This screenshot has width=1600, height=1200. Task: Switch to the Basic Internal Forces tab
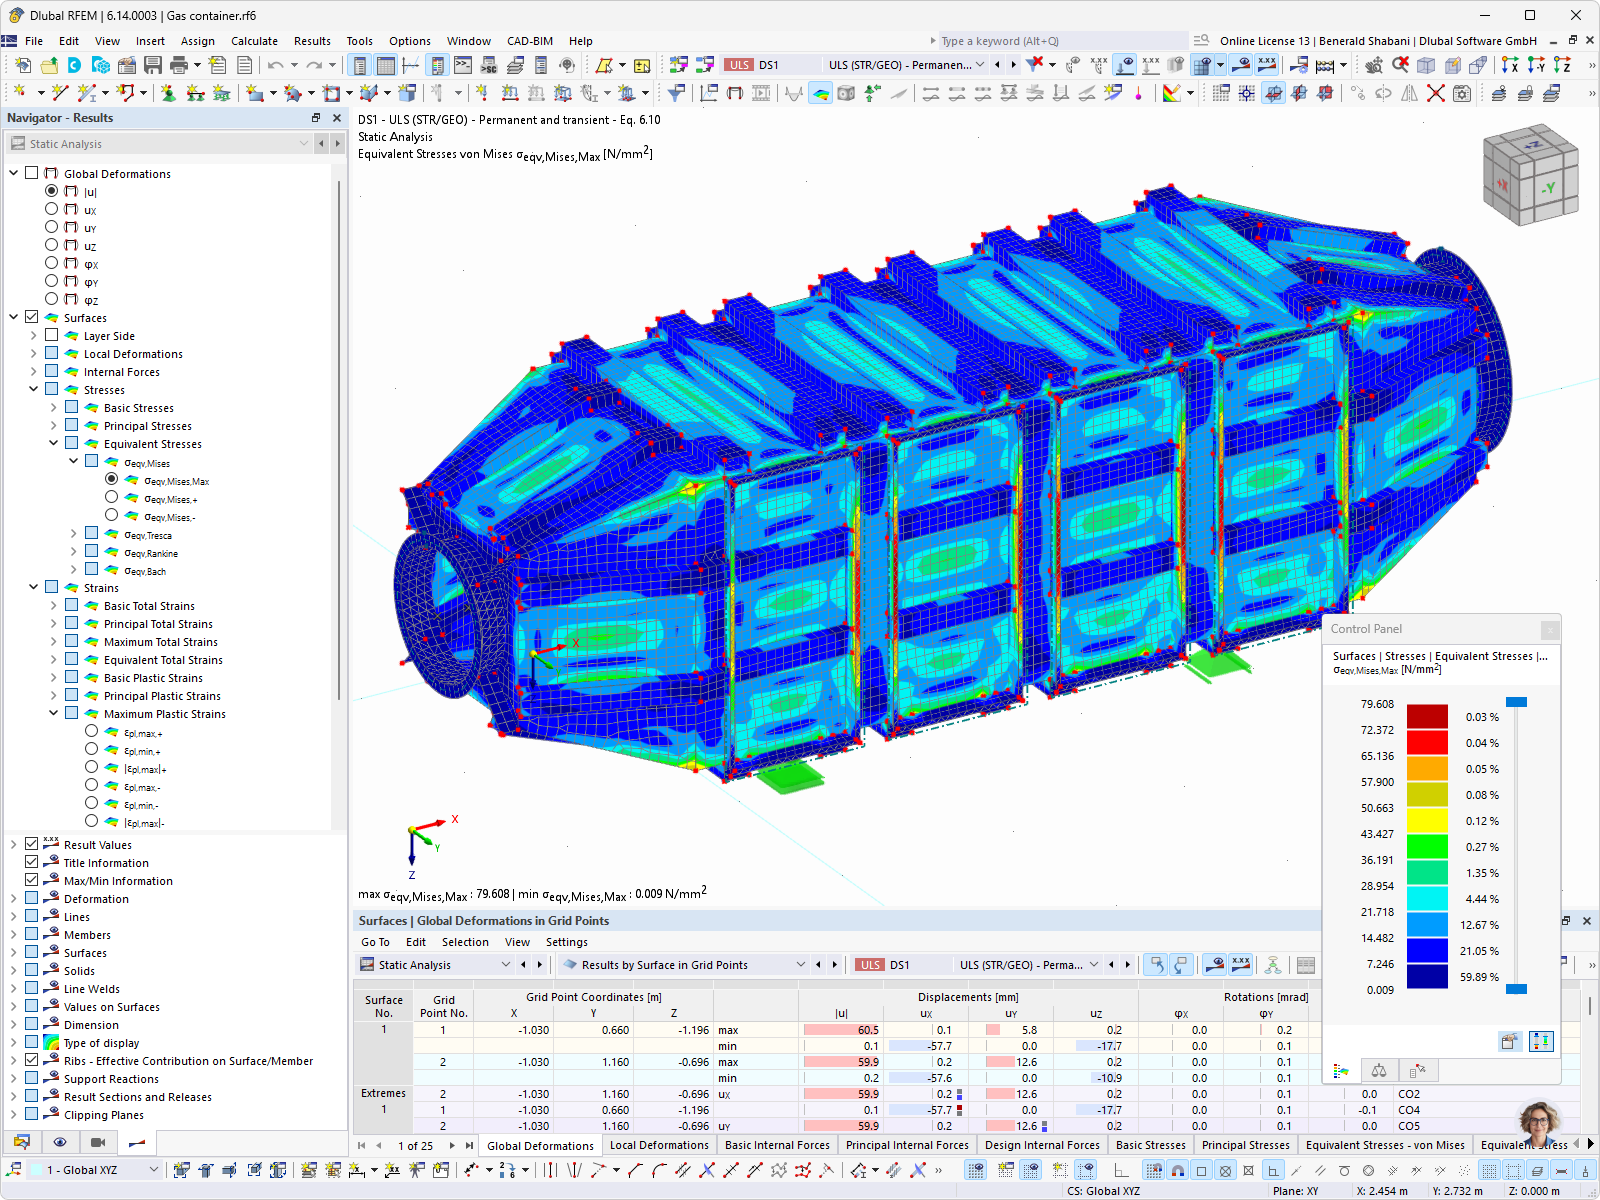pyautogui.click(x=777, y=1144)
